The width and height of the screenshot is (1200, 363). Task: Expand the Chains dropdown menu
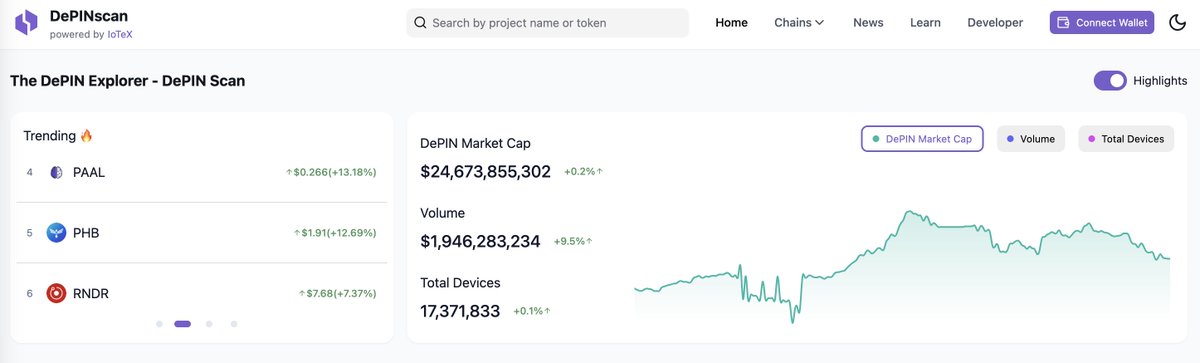click(800, 22)
